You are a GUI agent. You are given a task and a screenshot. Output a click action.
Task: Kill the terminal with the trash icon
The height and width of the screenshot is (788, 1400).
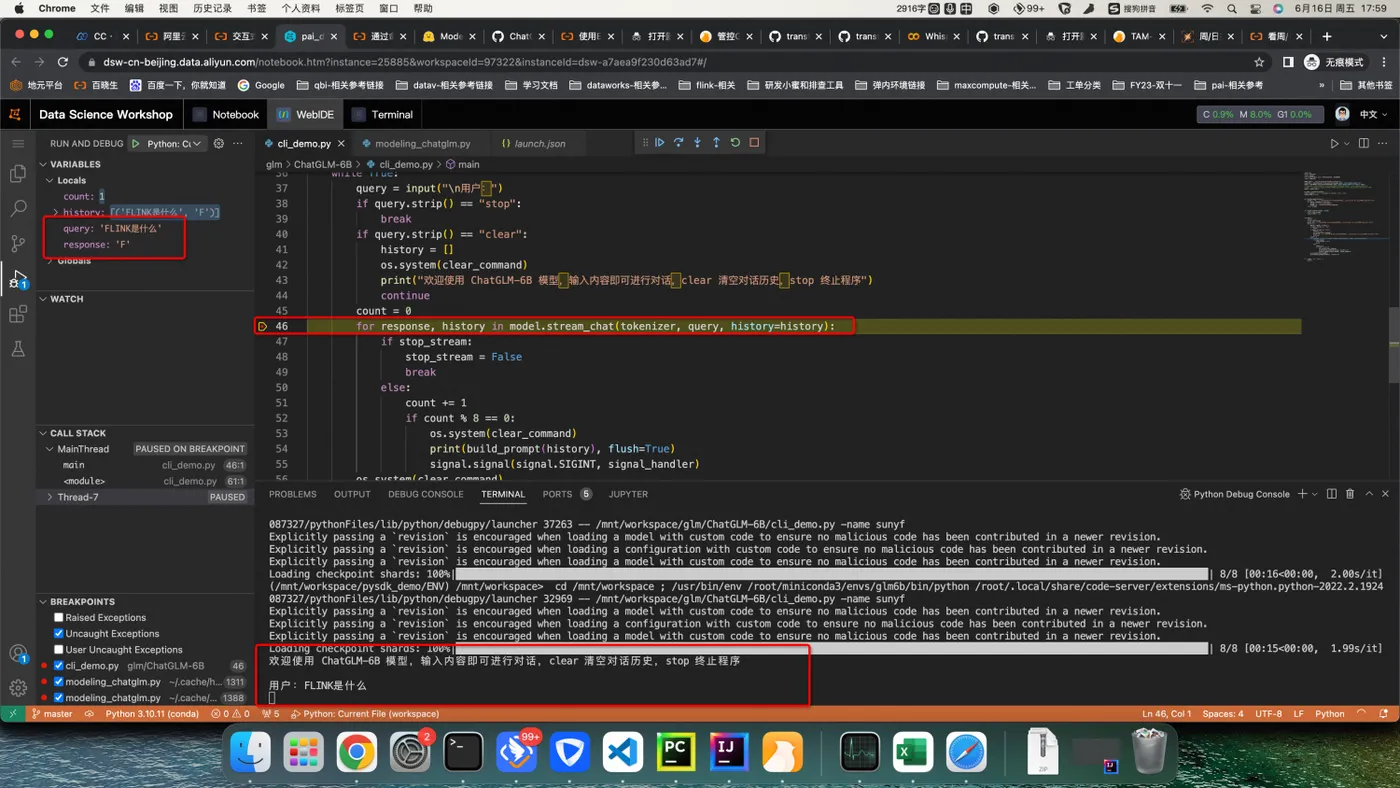(x=1350, y=494)
